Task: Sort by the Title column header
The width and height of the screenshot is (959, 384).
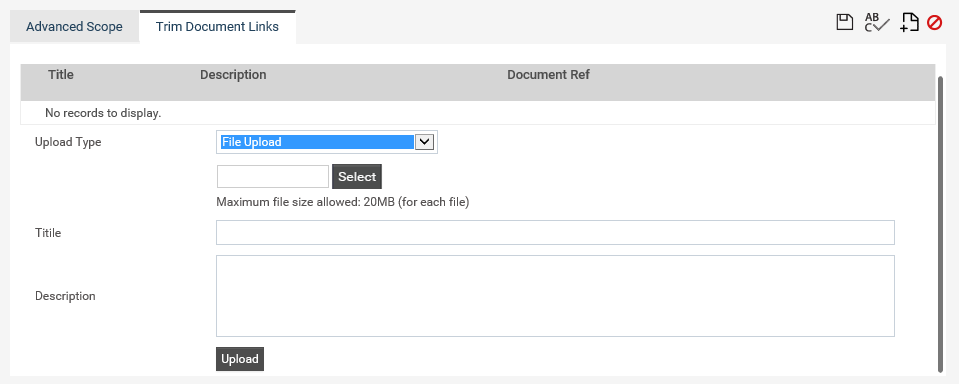Action: click(x=61, y=75)
